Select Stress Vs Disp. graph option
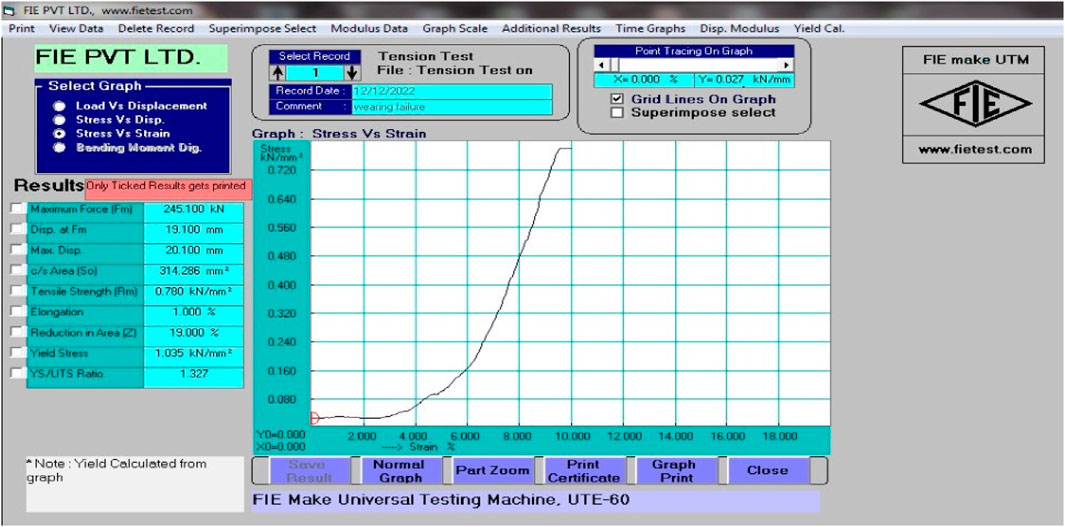The height and width of the screenshot is (527, 1065). 60,120
